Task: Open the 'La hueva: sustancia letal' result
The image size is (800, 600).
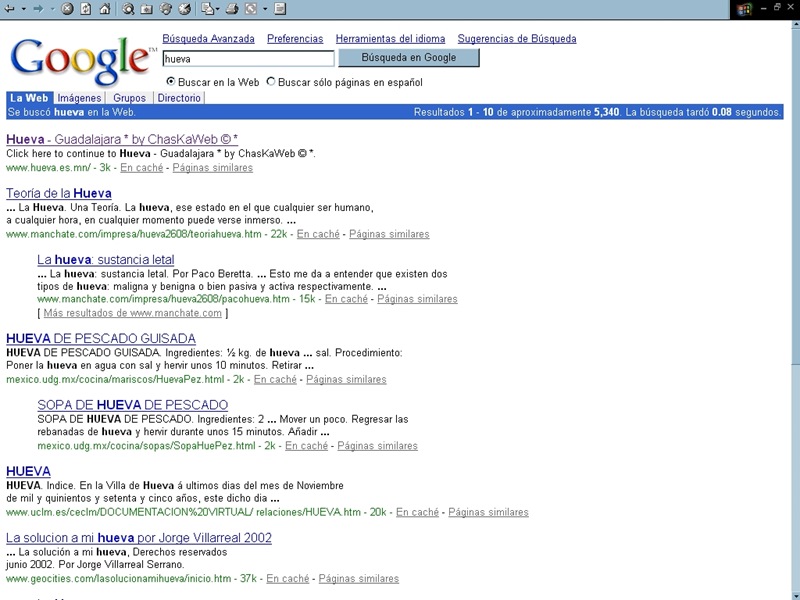Action: (106, 260)
